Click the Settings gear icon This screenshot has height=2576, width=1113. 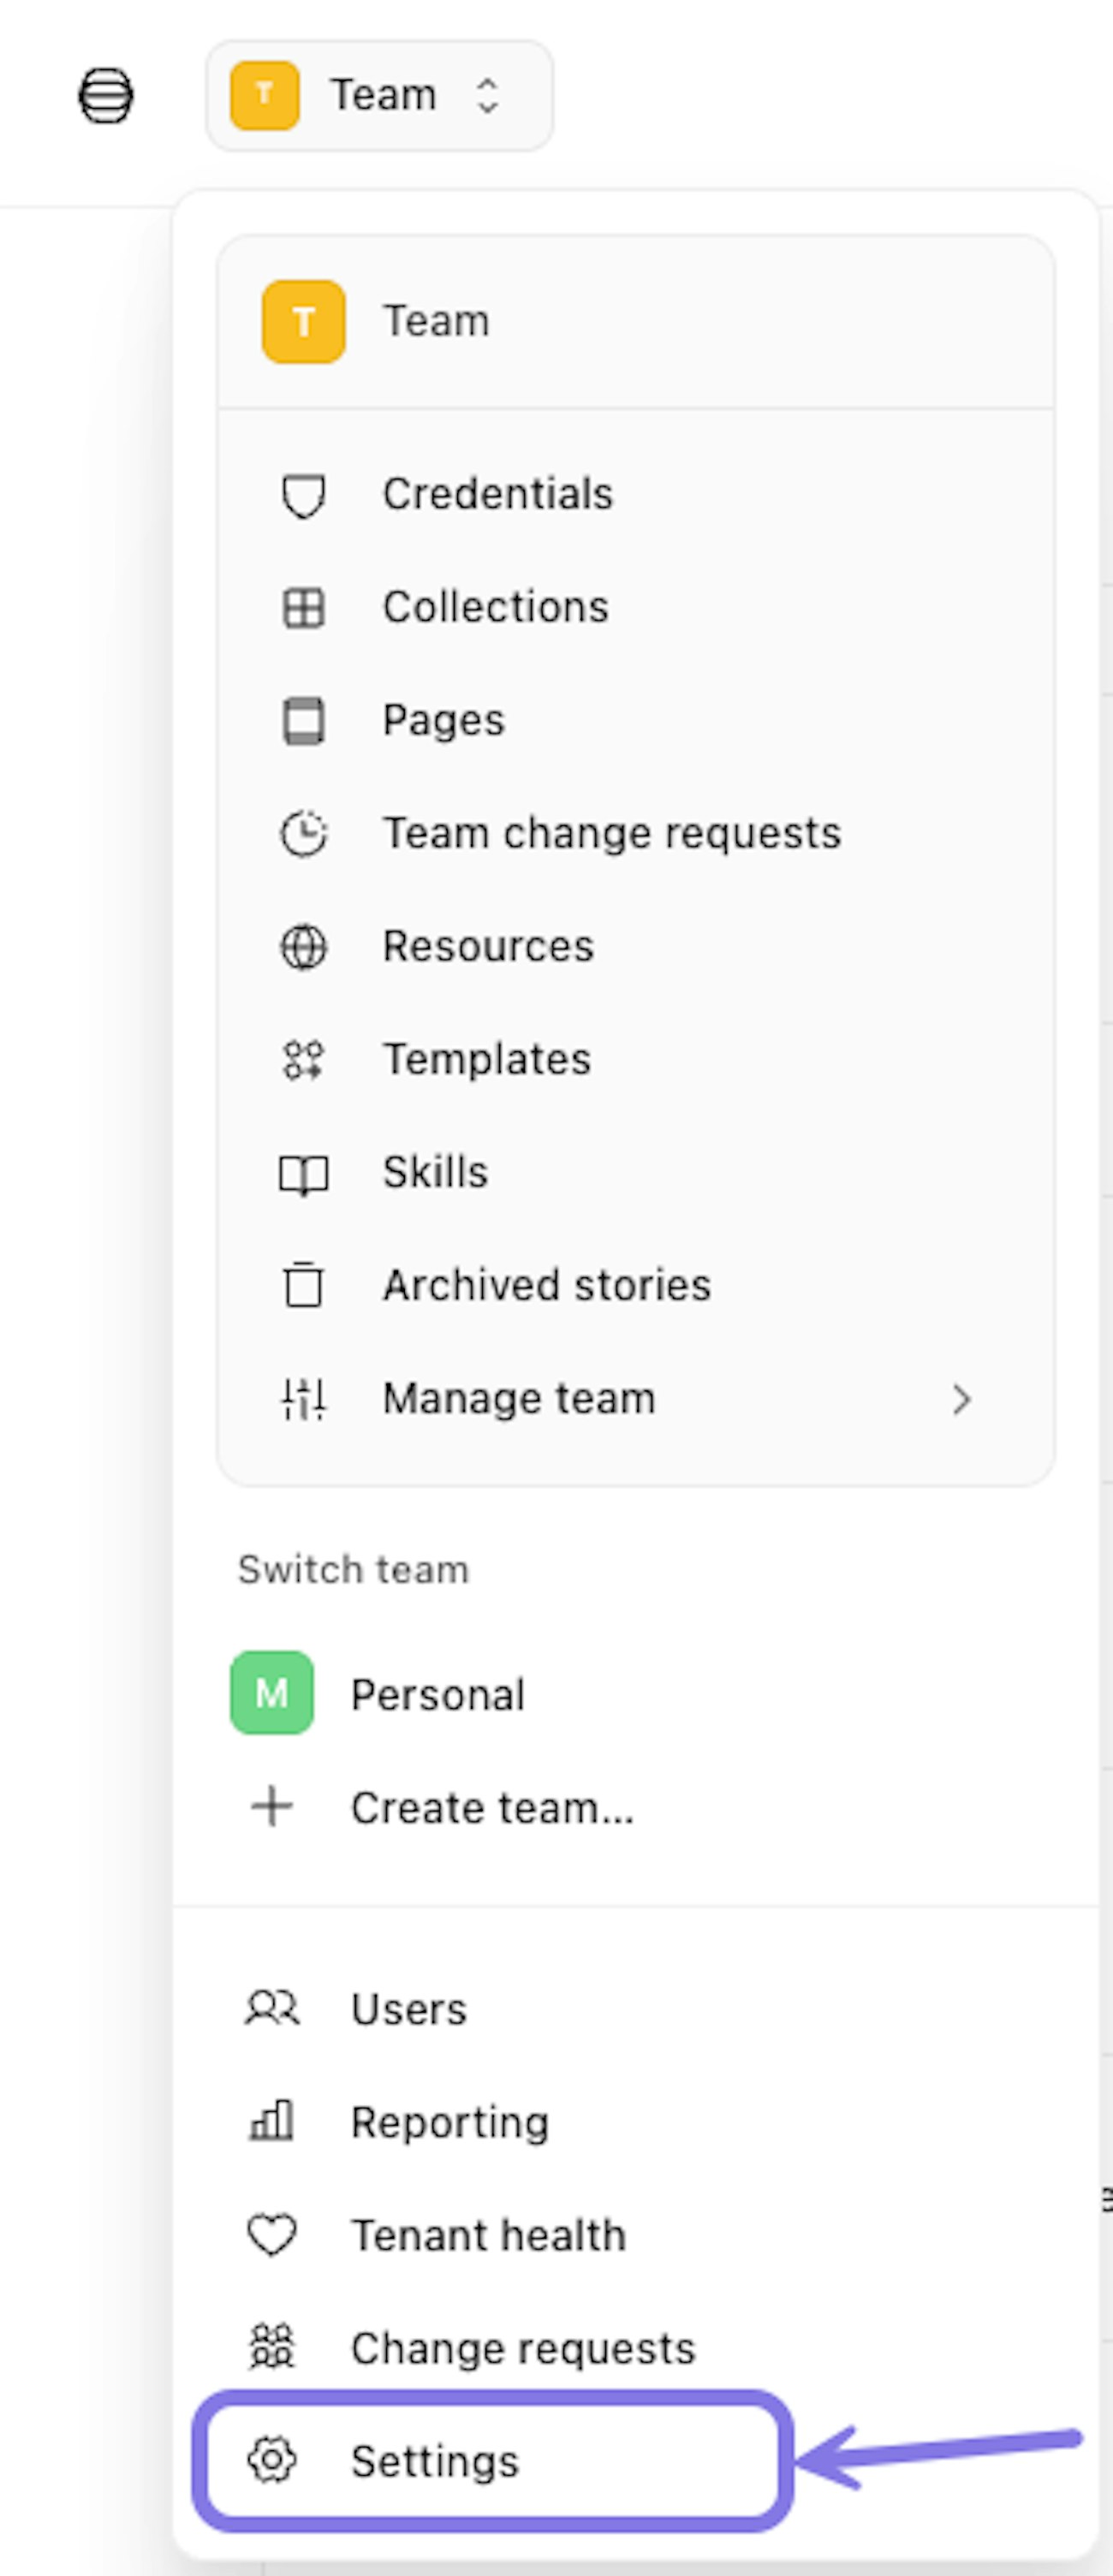pyautogui.click(x=272, y=2461)
